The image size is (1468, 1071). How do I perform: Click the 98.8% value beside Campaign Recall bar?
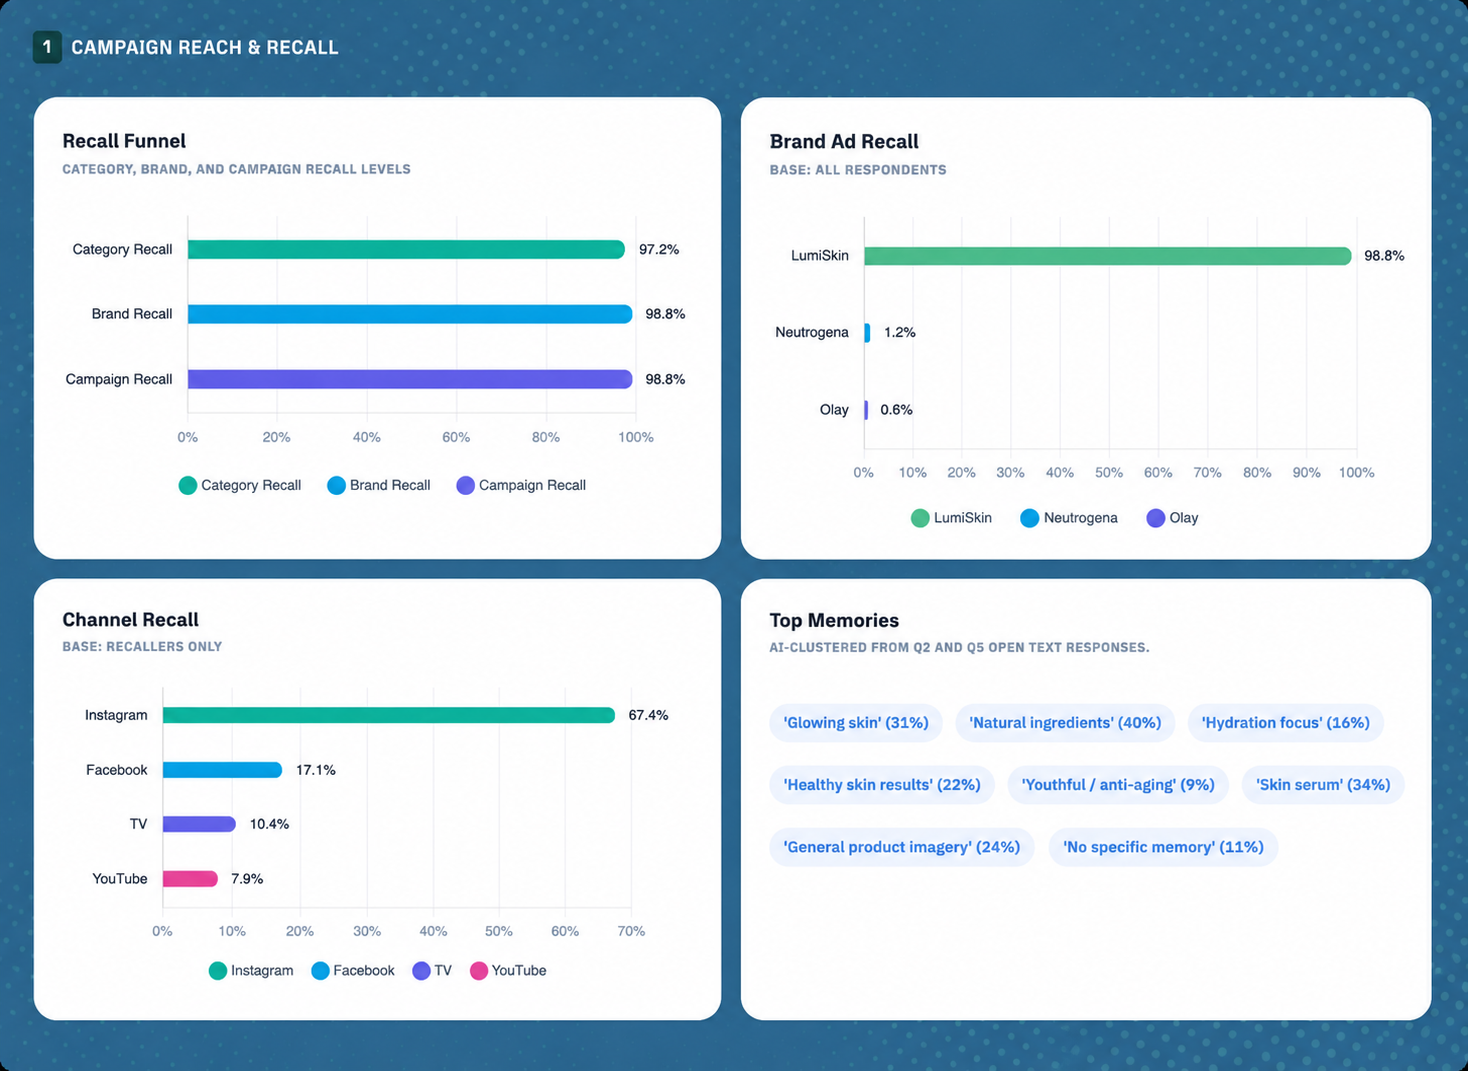pyautogui.click(x=665, y=379)
